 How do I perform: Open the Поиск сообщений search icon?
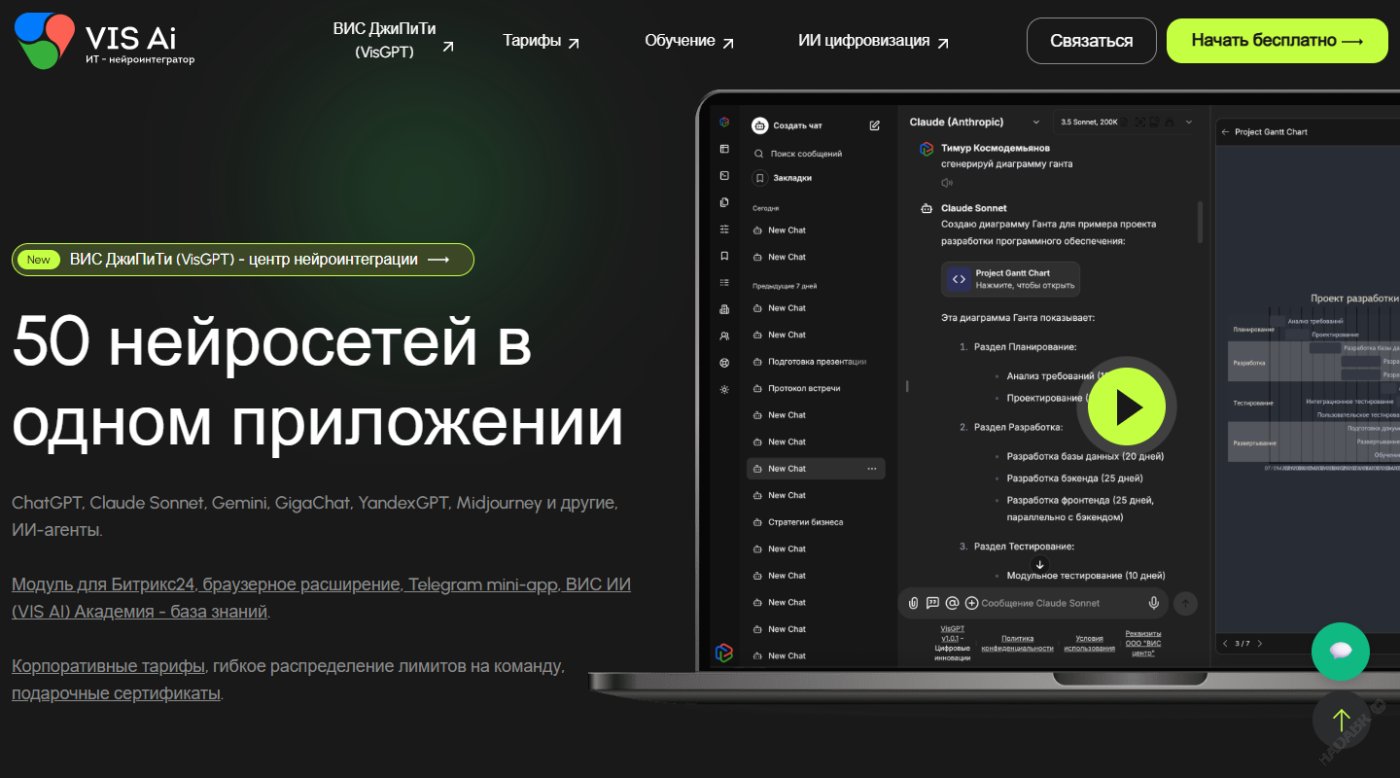(759, 153)
